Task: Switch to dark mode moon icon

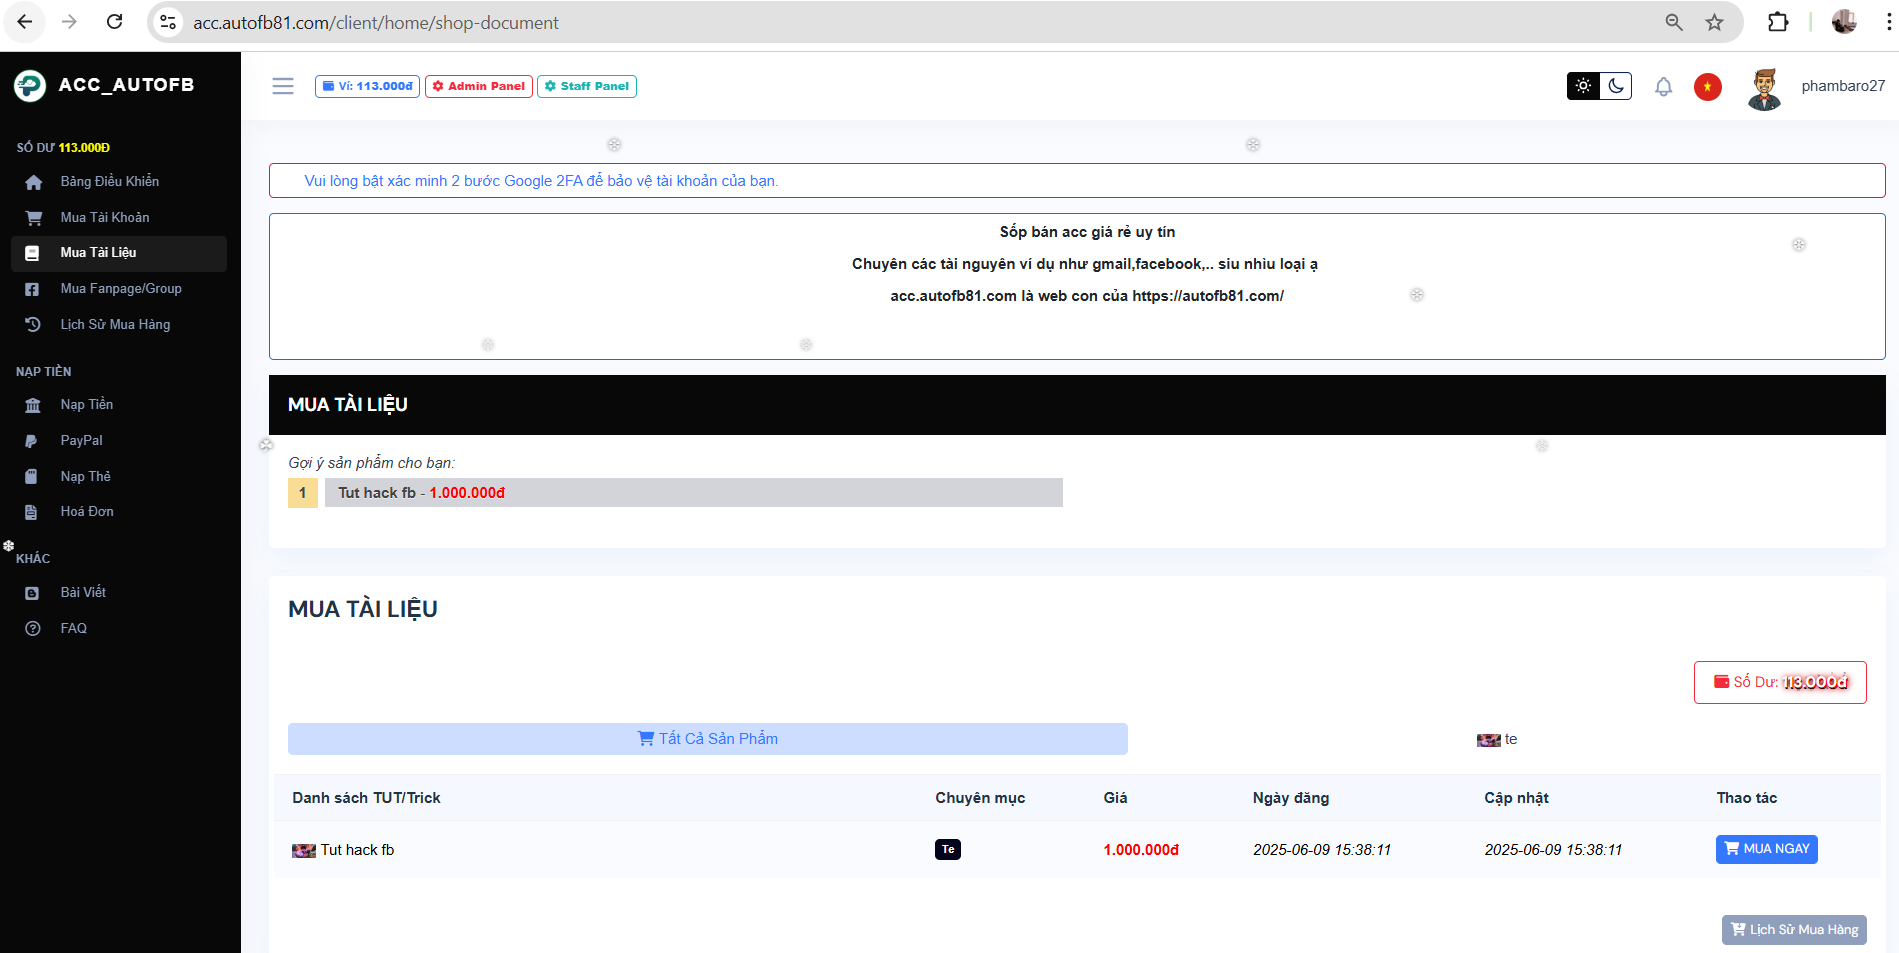Action: [x=1616, y=86]
